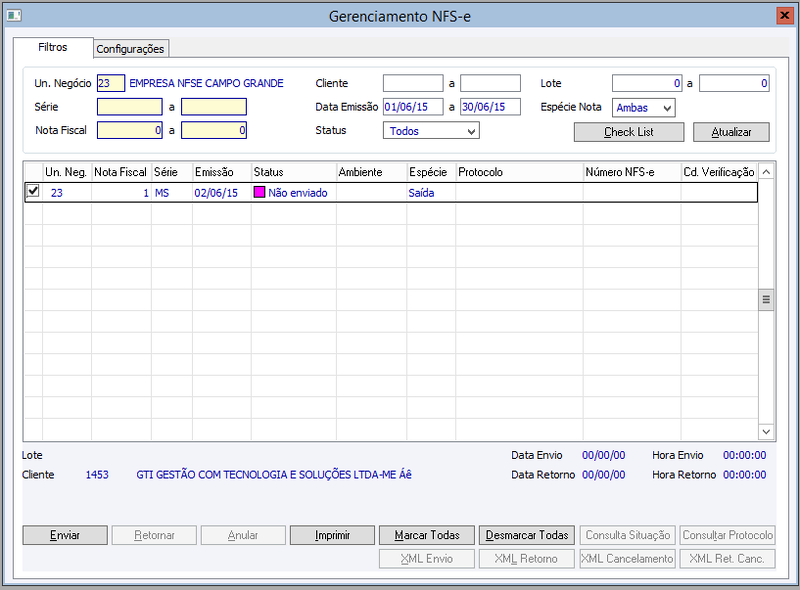
Task: Open the Status dropdown showing Todos
Action: click(431, 131)
